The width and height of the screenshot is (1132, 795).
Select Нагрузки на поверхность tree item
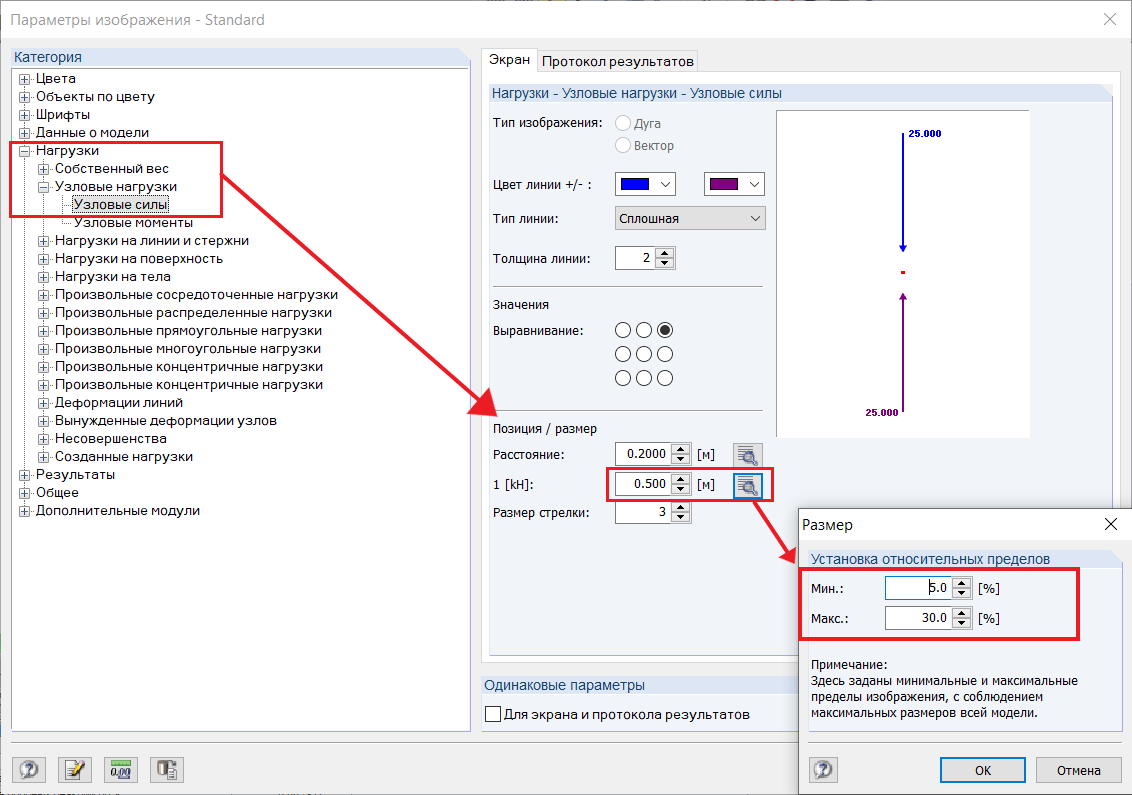pyautogui.click(x=139, y=259)
